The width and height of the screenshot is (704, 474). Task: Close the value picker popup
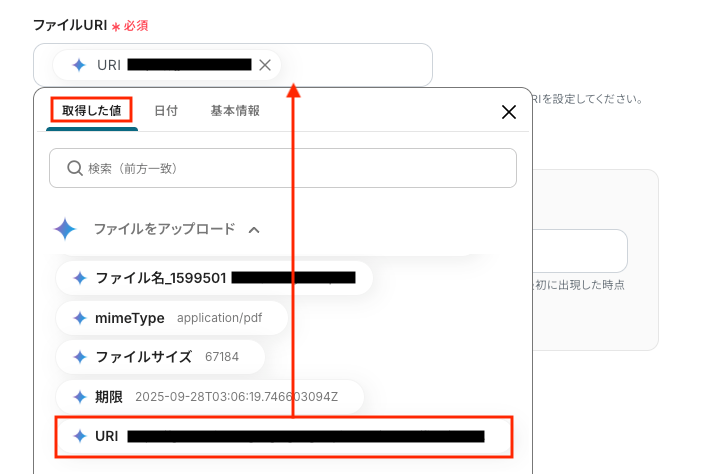[509, 112]
